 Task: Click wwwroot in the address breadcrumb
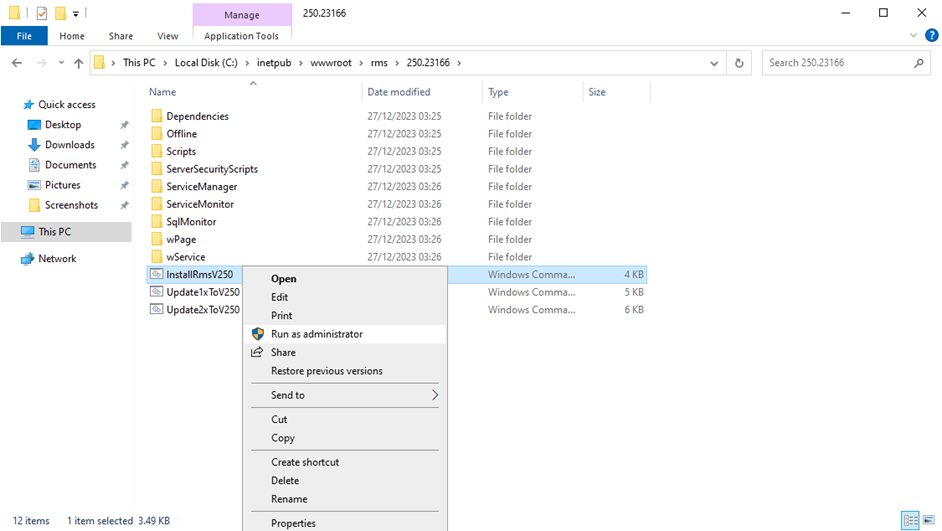tap(331, 63)
